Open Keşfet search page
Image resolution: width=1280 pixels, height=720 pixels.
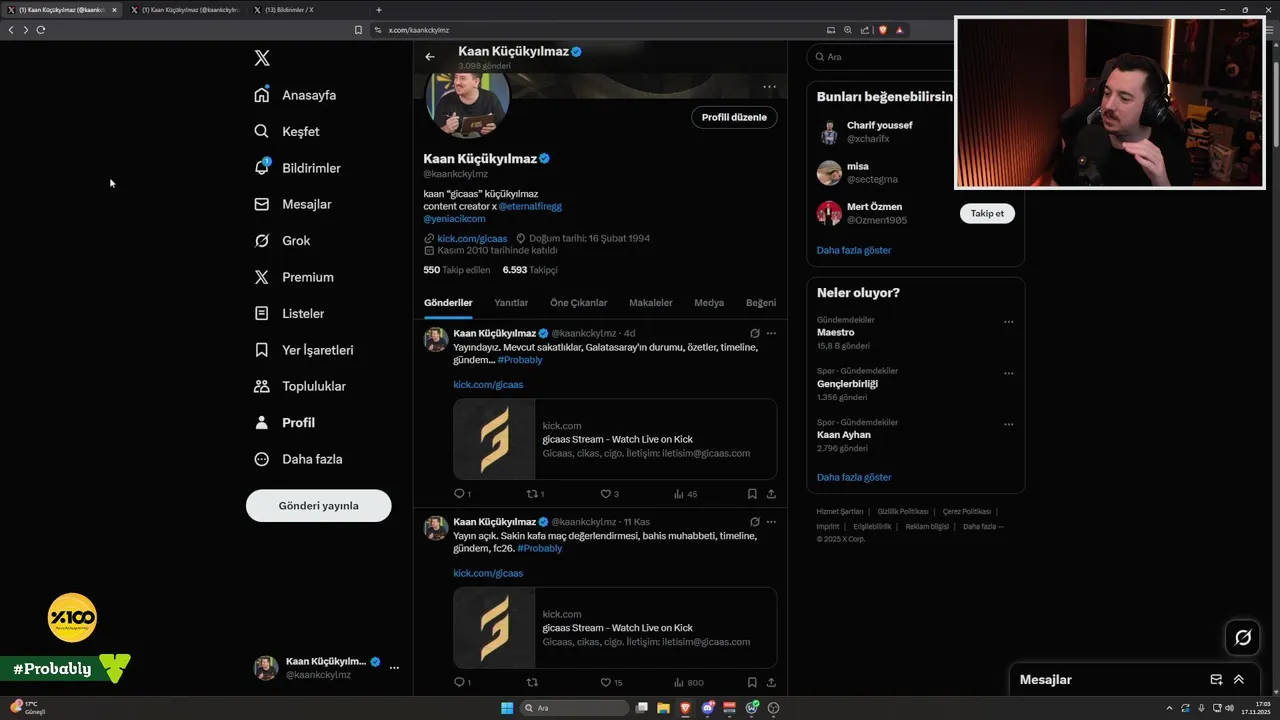[287, 131]
